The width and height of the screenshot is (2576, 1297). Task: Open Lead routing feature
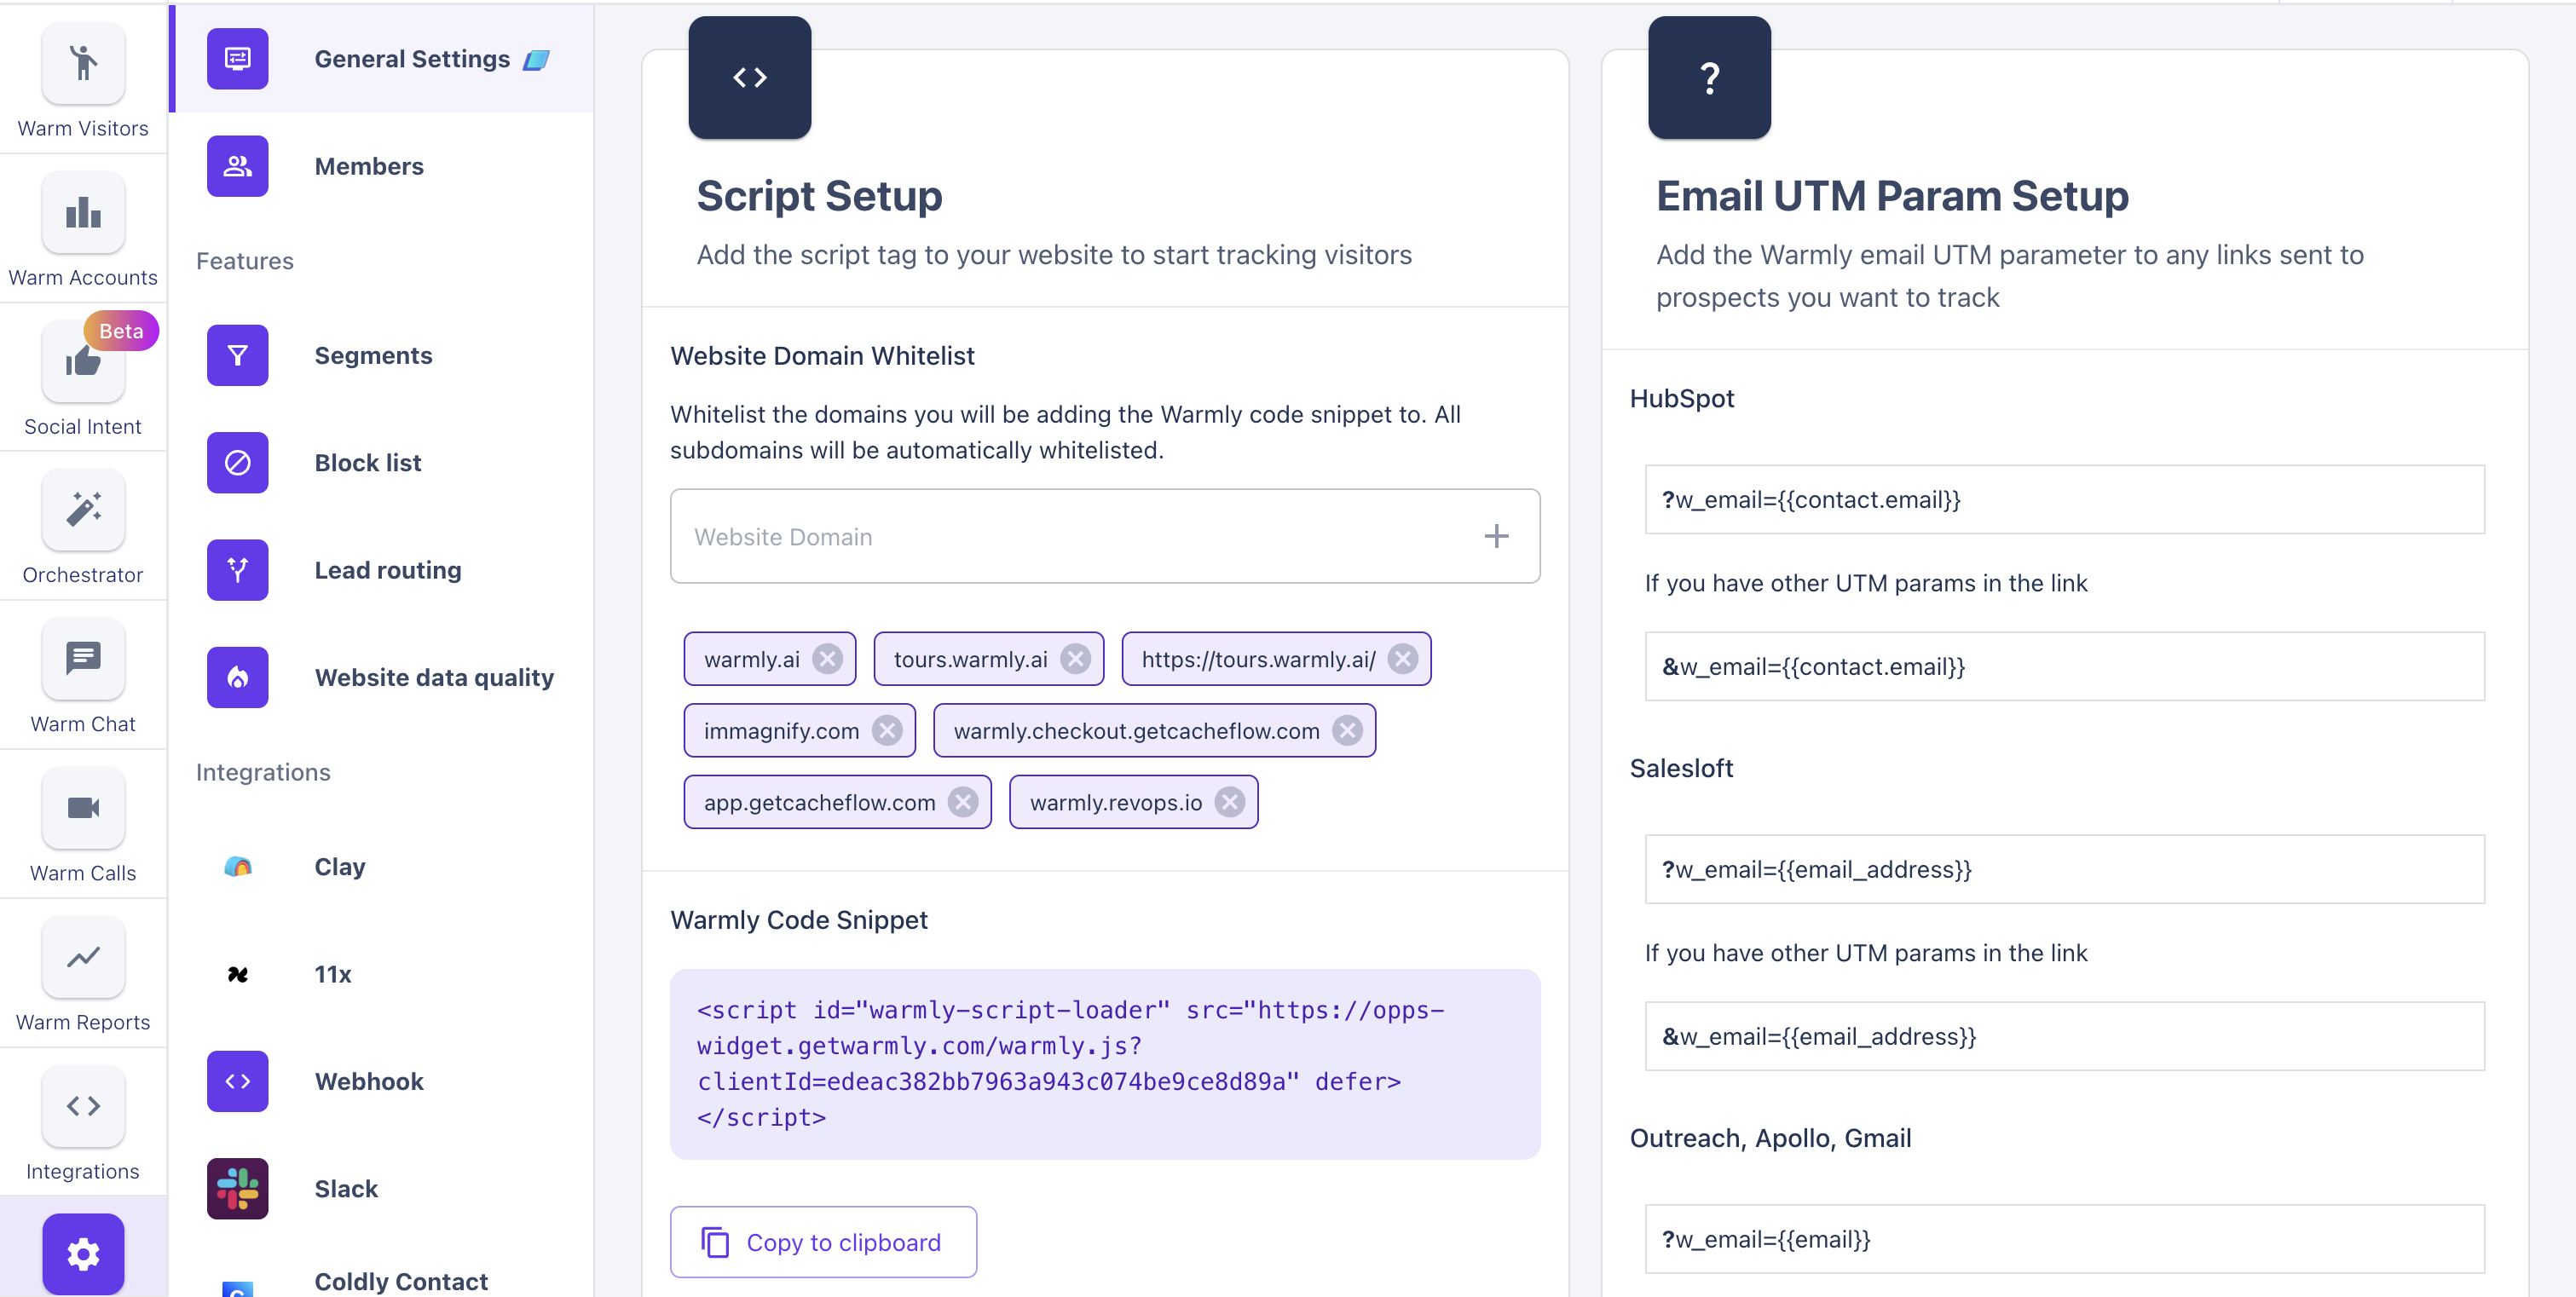click(387, 570)
